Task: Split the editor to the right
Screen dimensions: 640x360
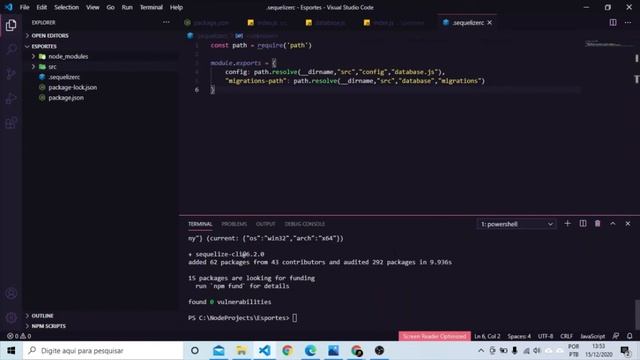Action: [x=613, y=22]
